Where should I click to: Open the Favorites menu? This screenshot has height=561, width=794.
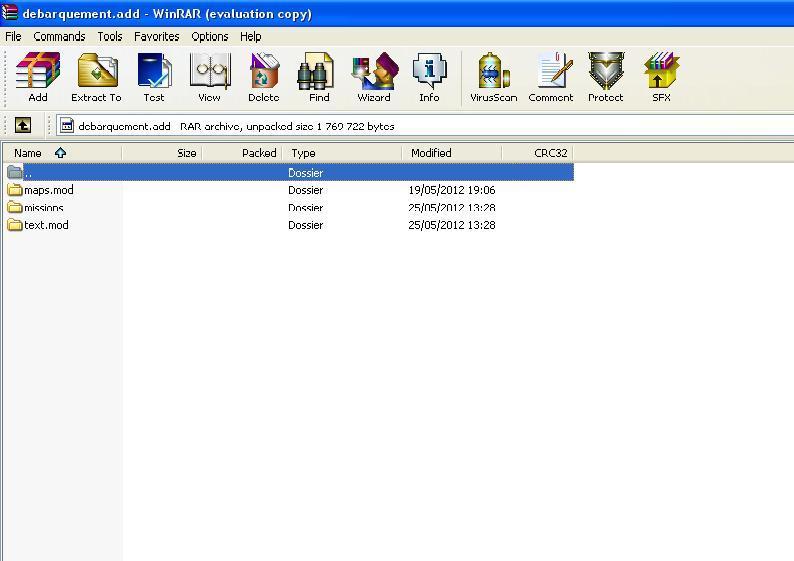(x=157, y=36)
